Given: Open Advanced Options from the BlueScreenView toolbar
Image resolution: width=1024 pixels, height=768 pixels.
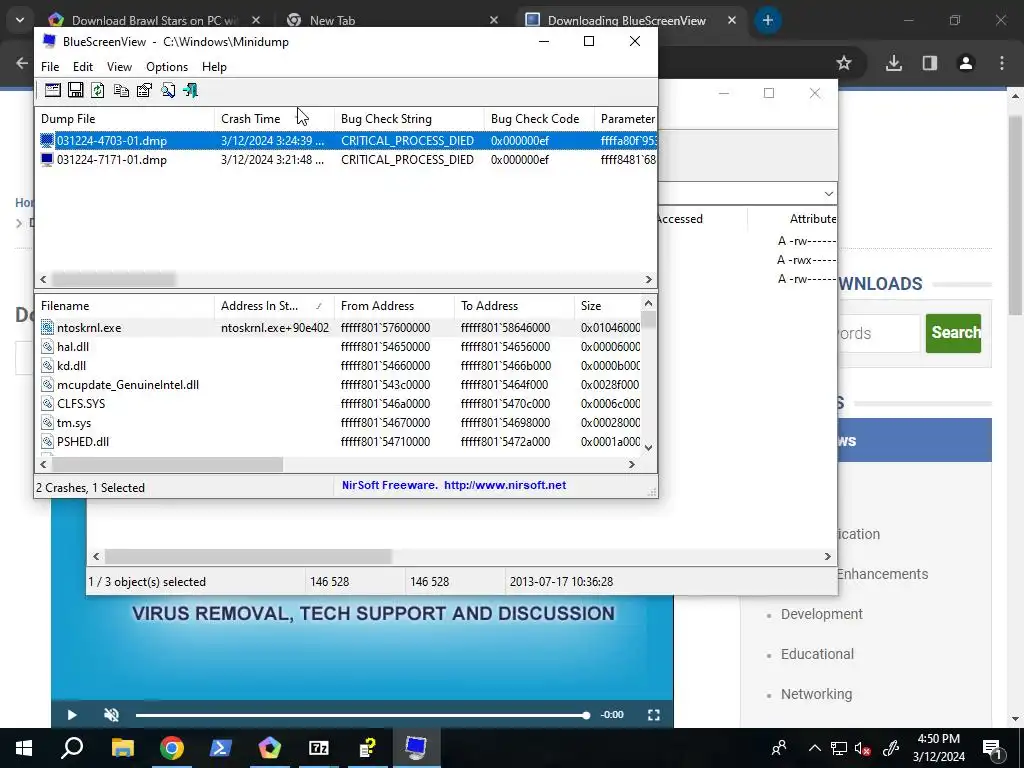Looking at the screenshot, I should pos(53,90).
